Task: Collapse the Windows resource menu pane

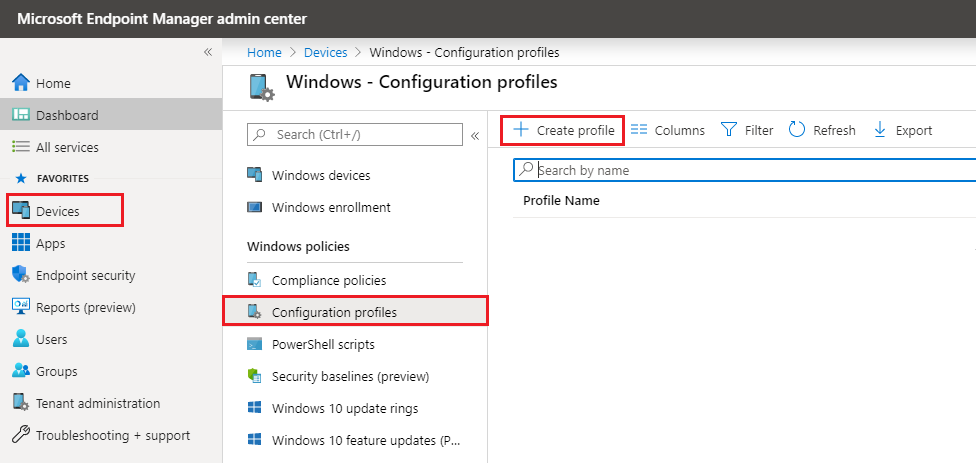Action: pos(475,134)
